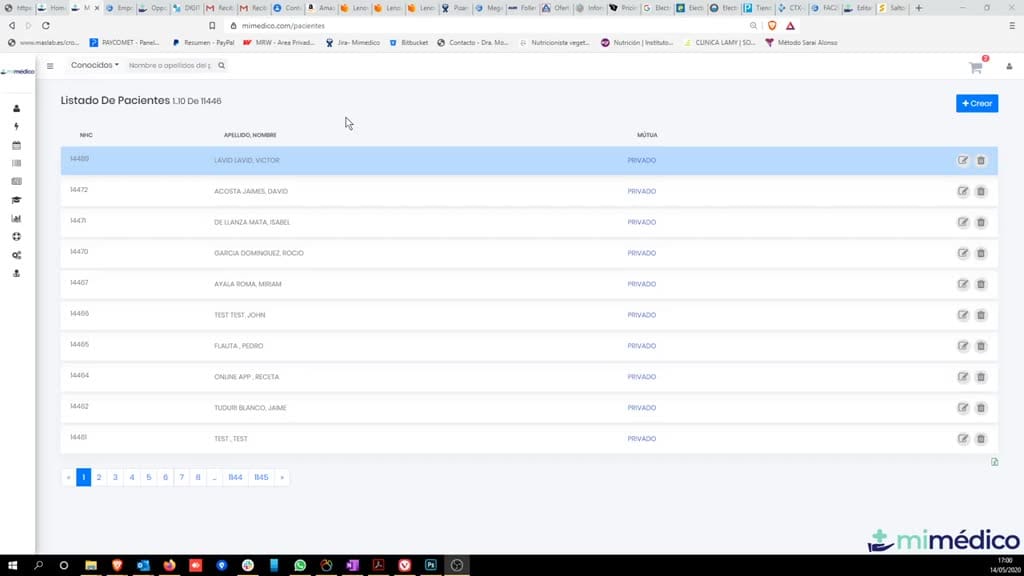Click the patient name search field
Screen dimensions: 1024x576
coord(170,65)
